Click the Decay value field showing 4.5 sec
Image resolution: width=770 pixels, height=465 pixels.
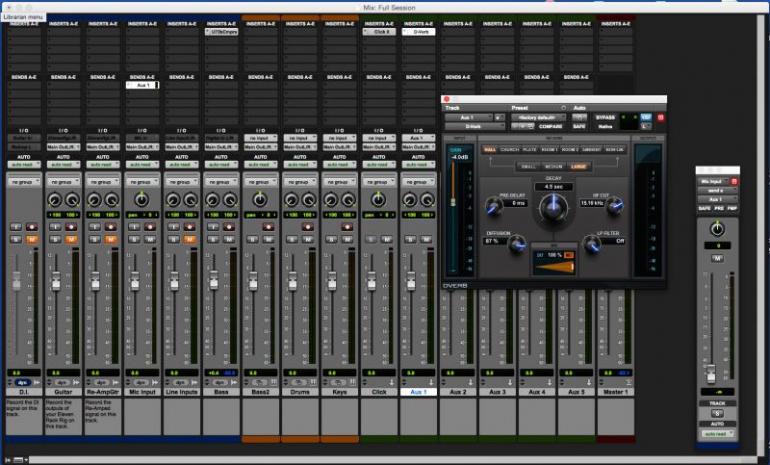(553, 187)
